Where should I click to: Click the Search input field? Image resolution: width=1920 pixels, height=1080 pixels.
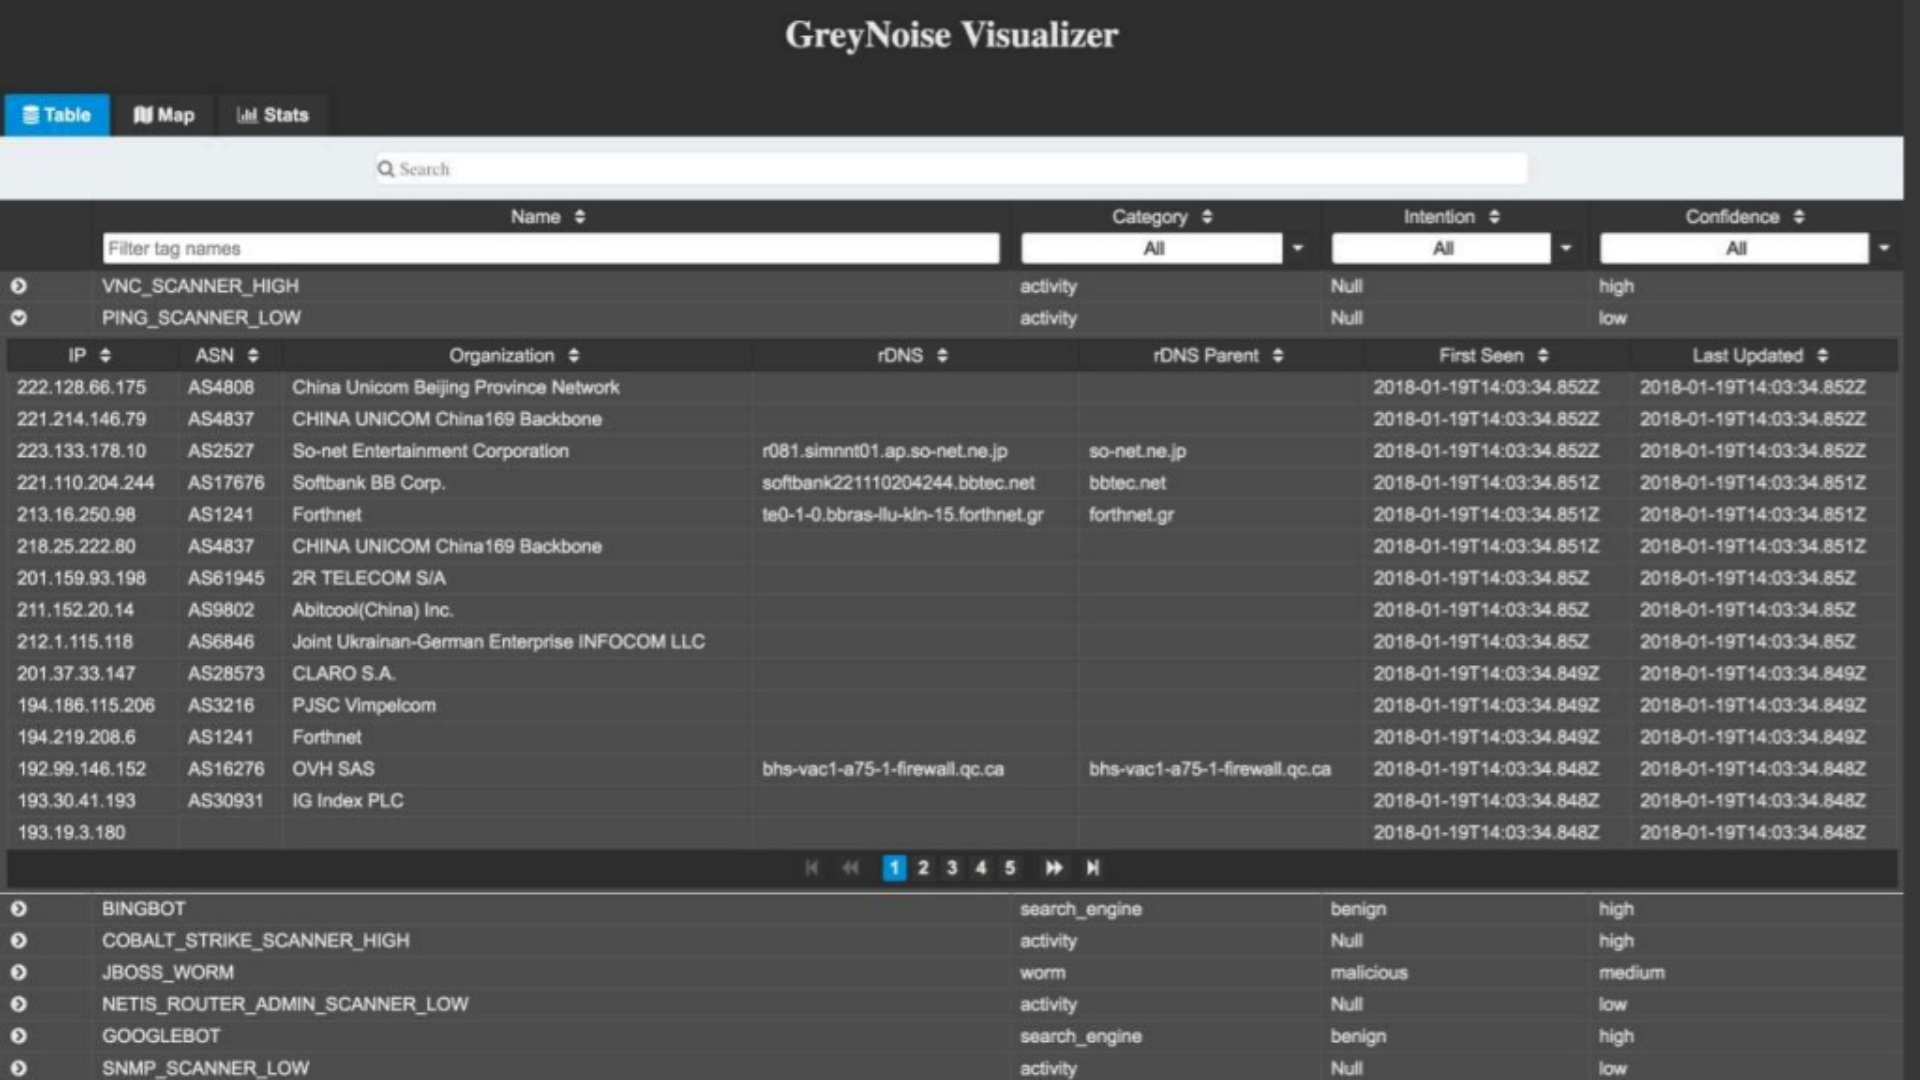pos(951,169)
